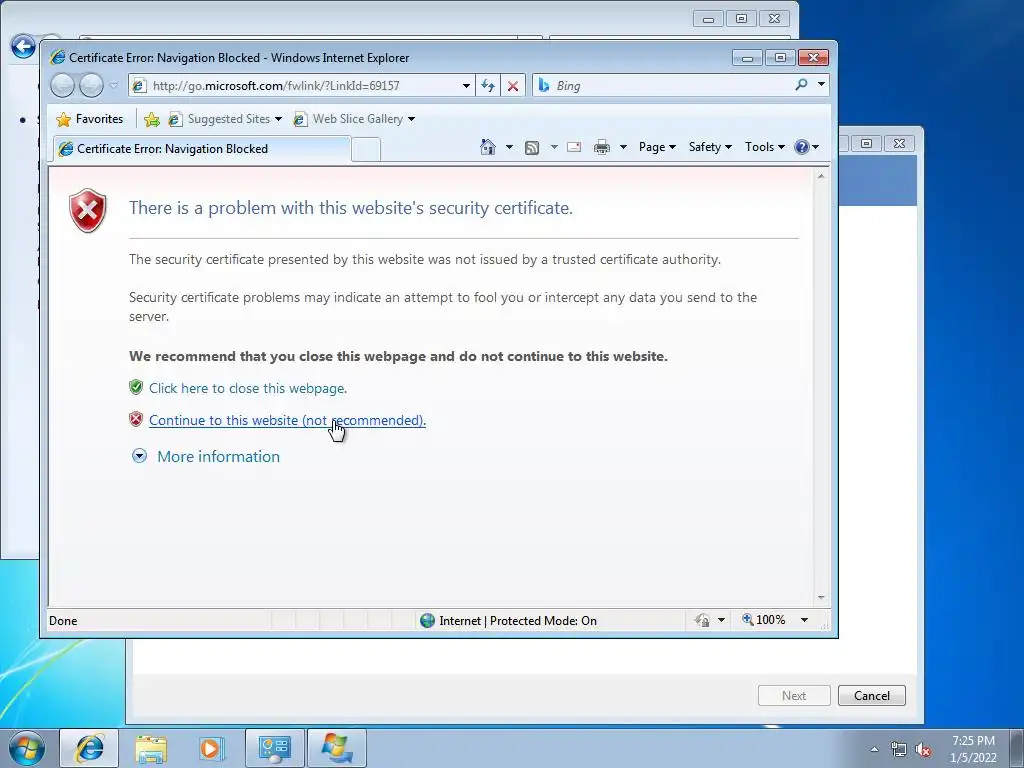Screen dimensions: 1024x768
Task: Open the Tools menu
Action: point(765,147)
